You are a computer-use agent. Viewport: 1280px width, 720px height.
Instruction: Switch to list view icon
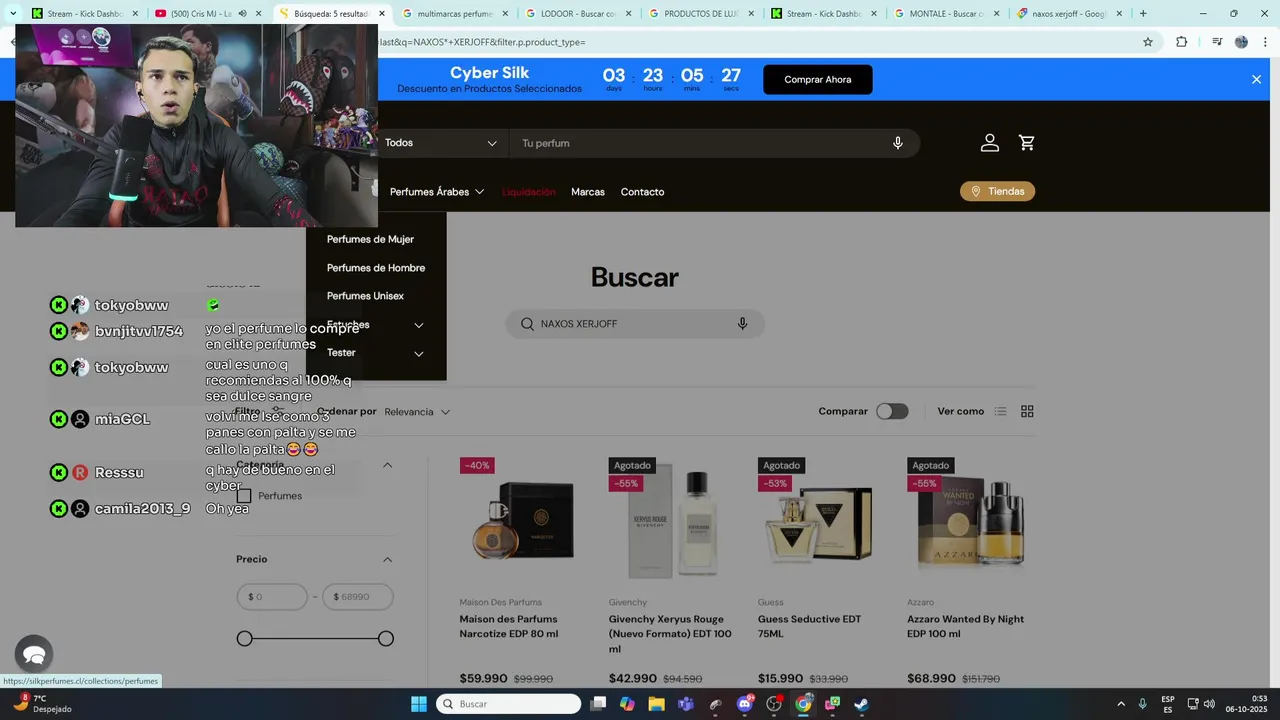[x=1000, y=411]
